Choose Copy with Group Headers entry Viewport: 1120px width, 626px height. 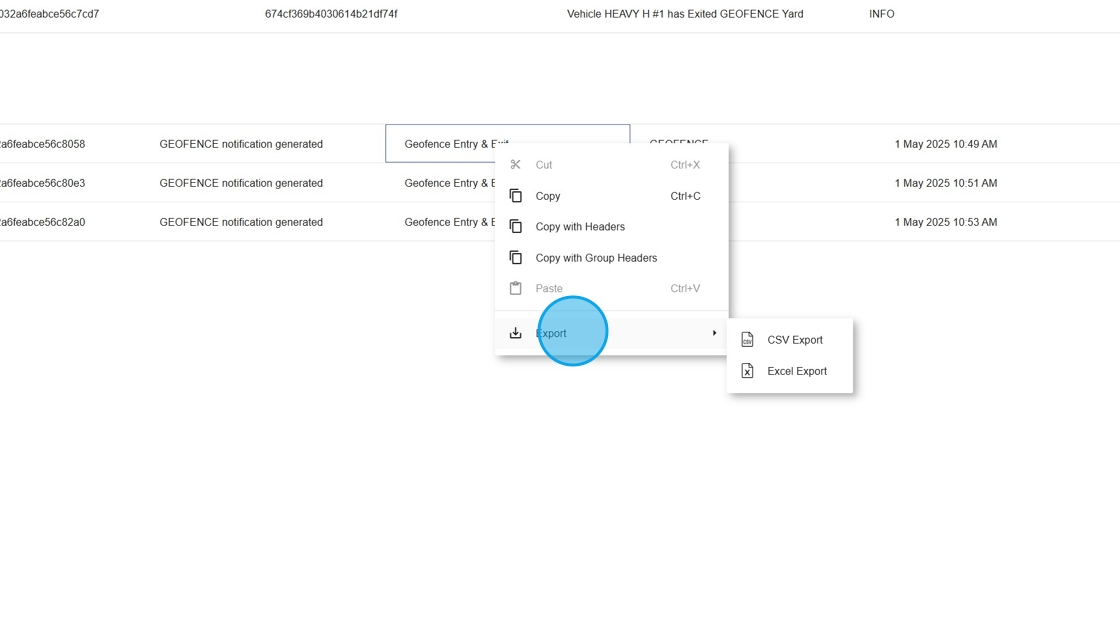pyautogui.click(x=596, y=258)
